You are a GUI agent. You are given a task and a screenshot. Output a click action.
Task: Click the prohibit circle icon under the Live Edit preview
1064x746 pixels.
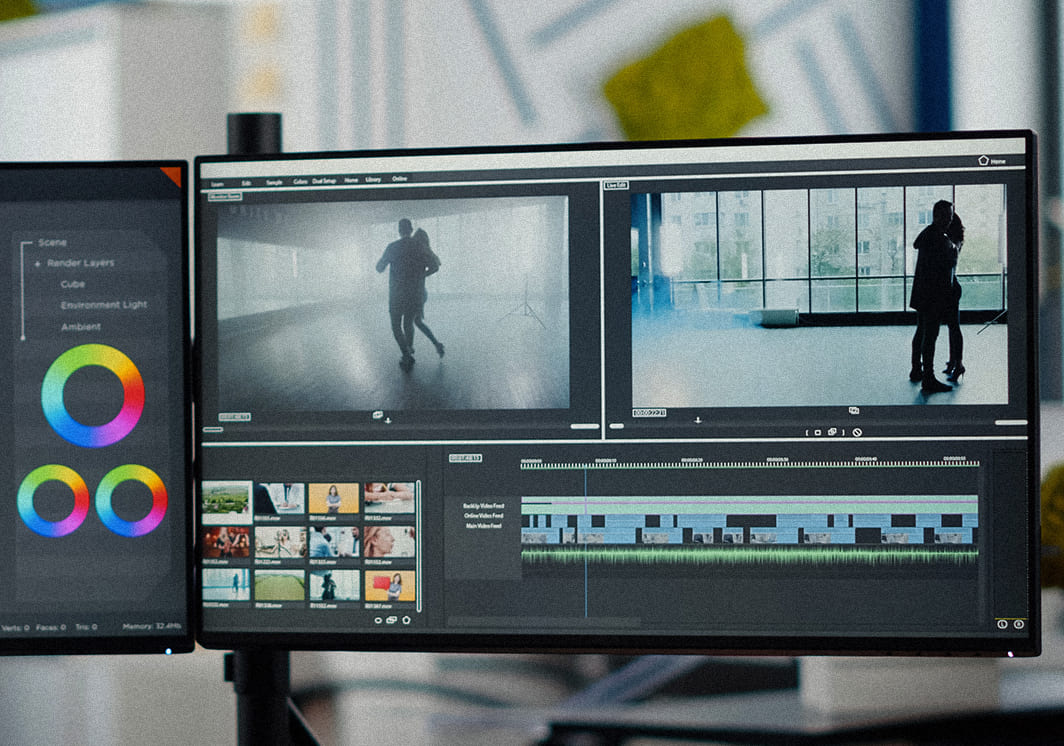[x=857, y=432]
